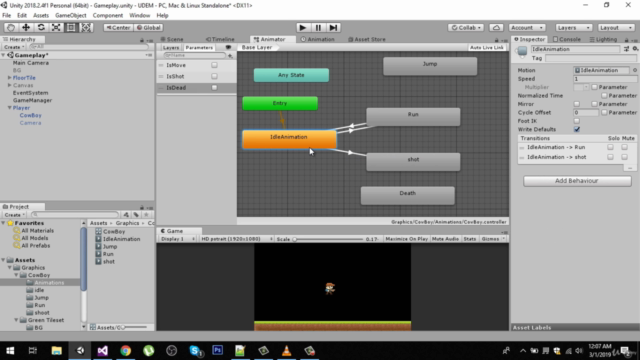Open the Account dropdown
The image size is (640, 360).
coord(527,27)
